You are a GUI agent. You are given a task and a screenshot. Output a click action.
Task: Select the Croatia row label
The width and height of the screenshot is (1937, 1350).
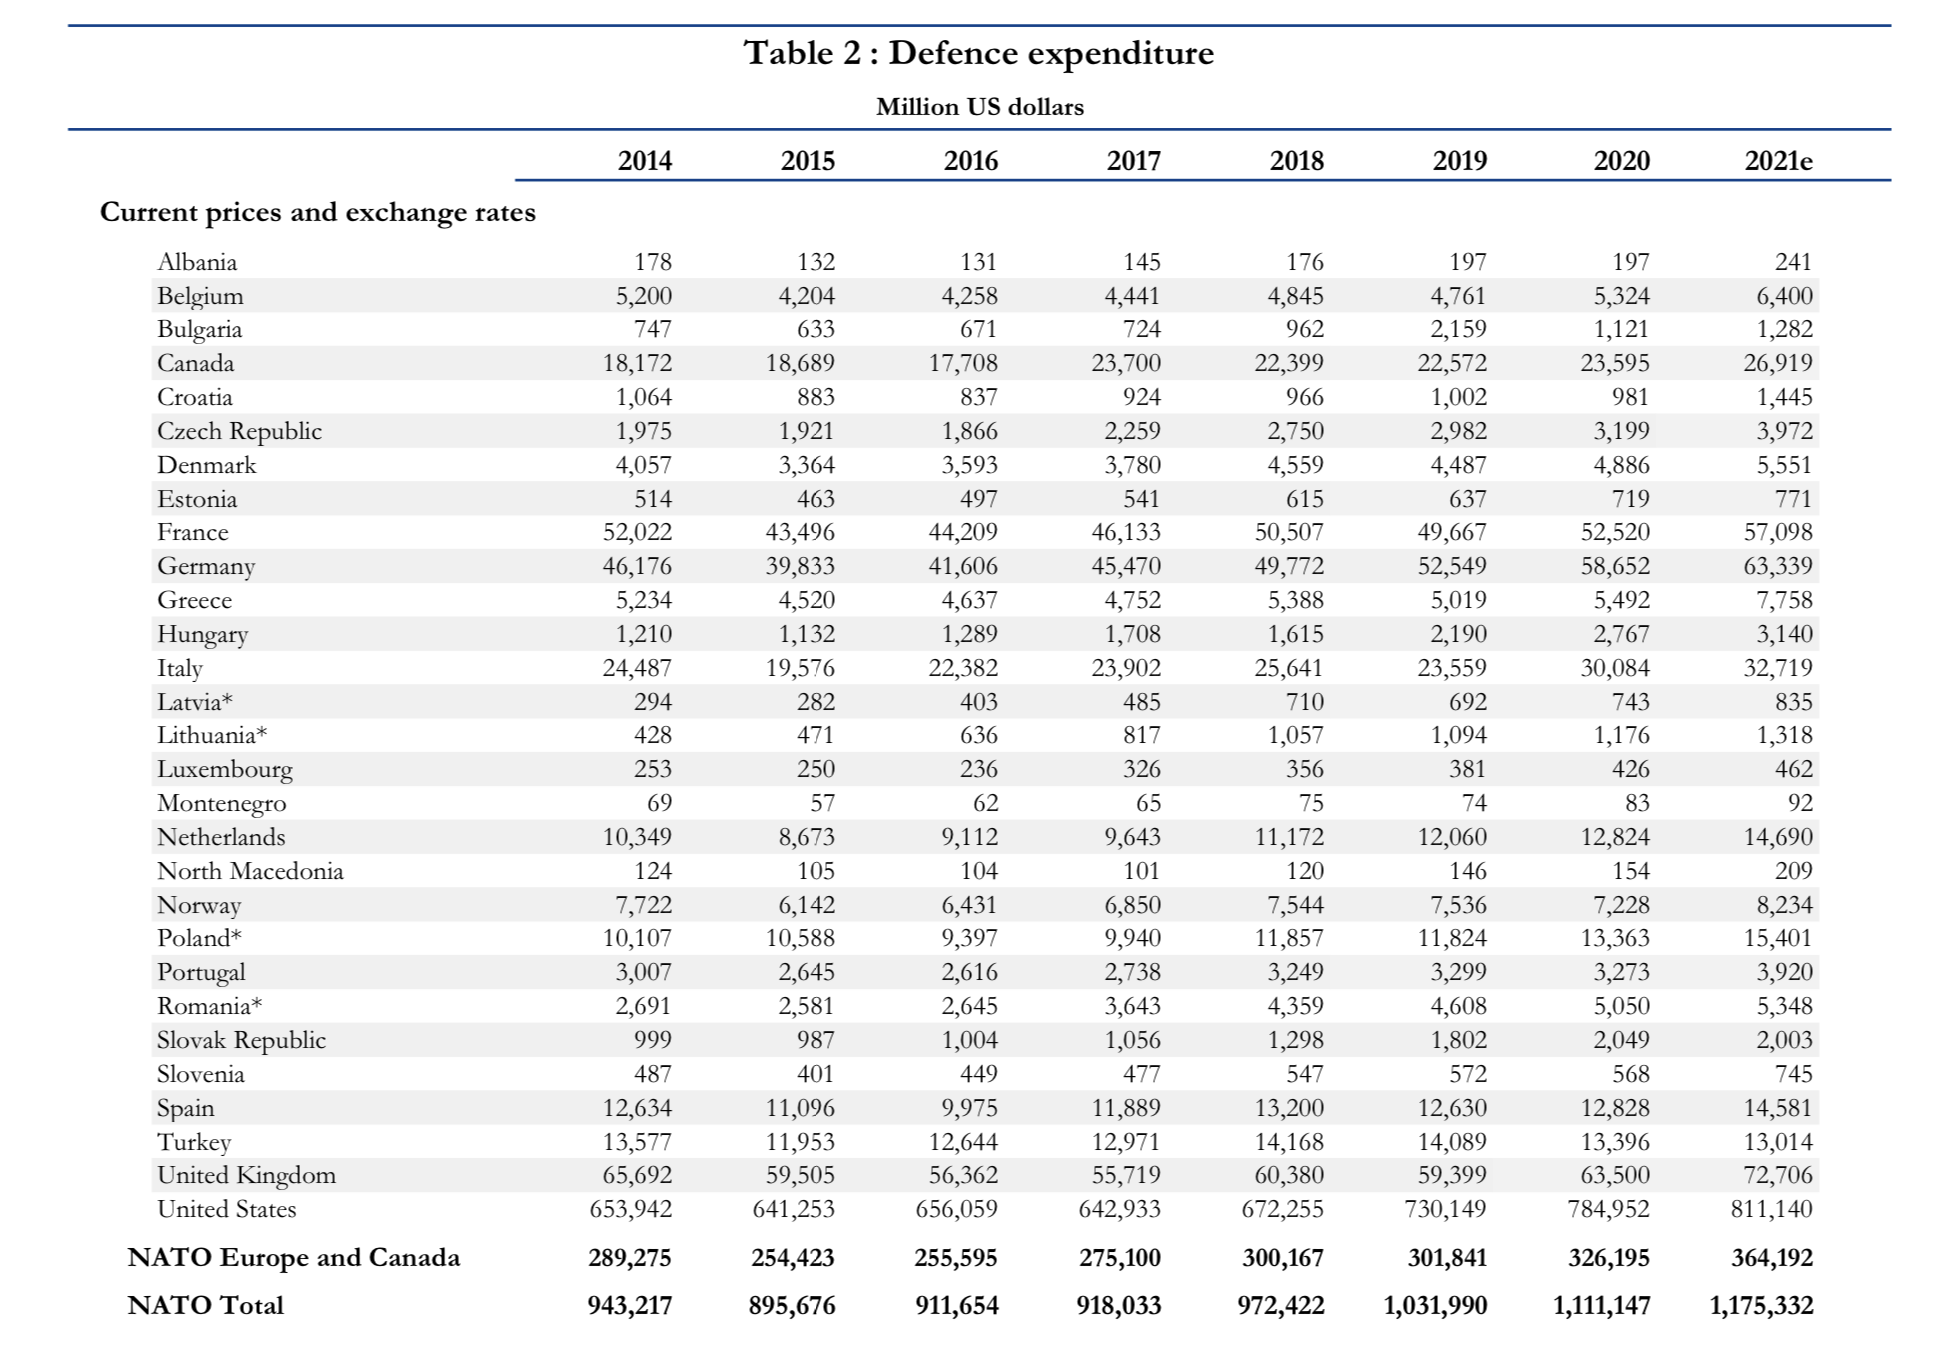(194, 397)
